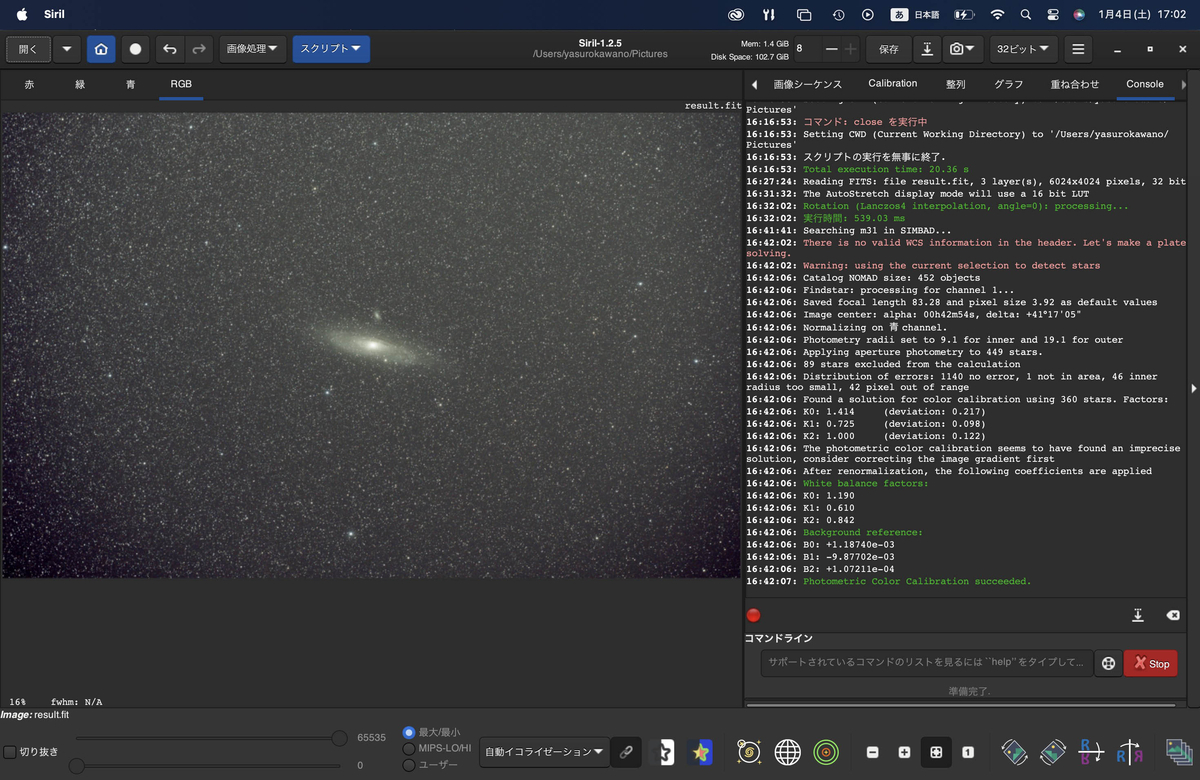Open Spotlight search in menu bar

click(x=1025, y=14)
